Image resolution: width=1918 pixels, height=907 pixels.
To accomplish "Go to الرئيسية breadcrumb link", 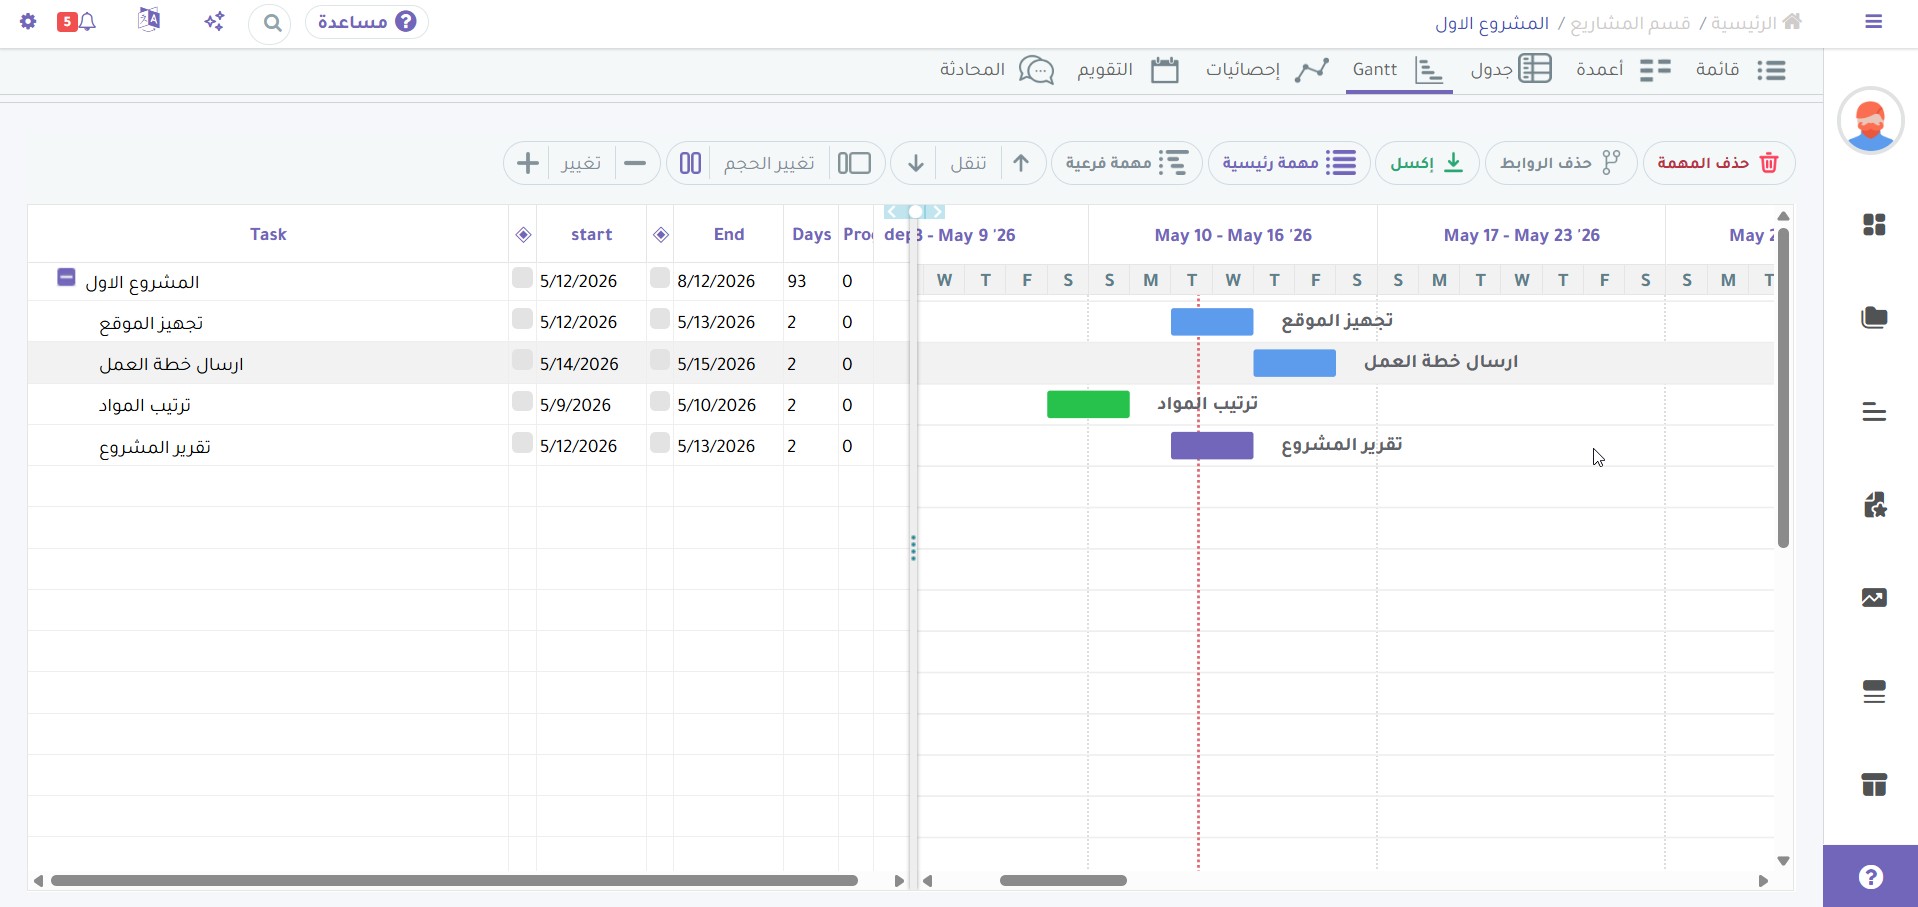I will 1744,23.
